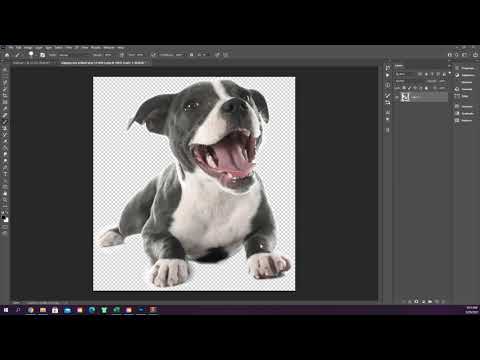Select the Rectangle shape tool

click(5, 187)
